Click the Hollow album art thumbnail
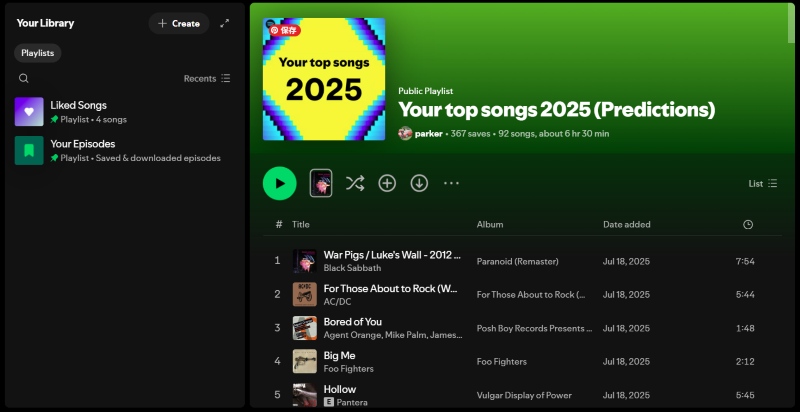Viewport: 800px width, 412px height. 305,395
